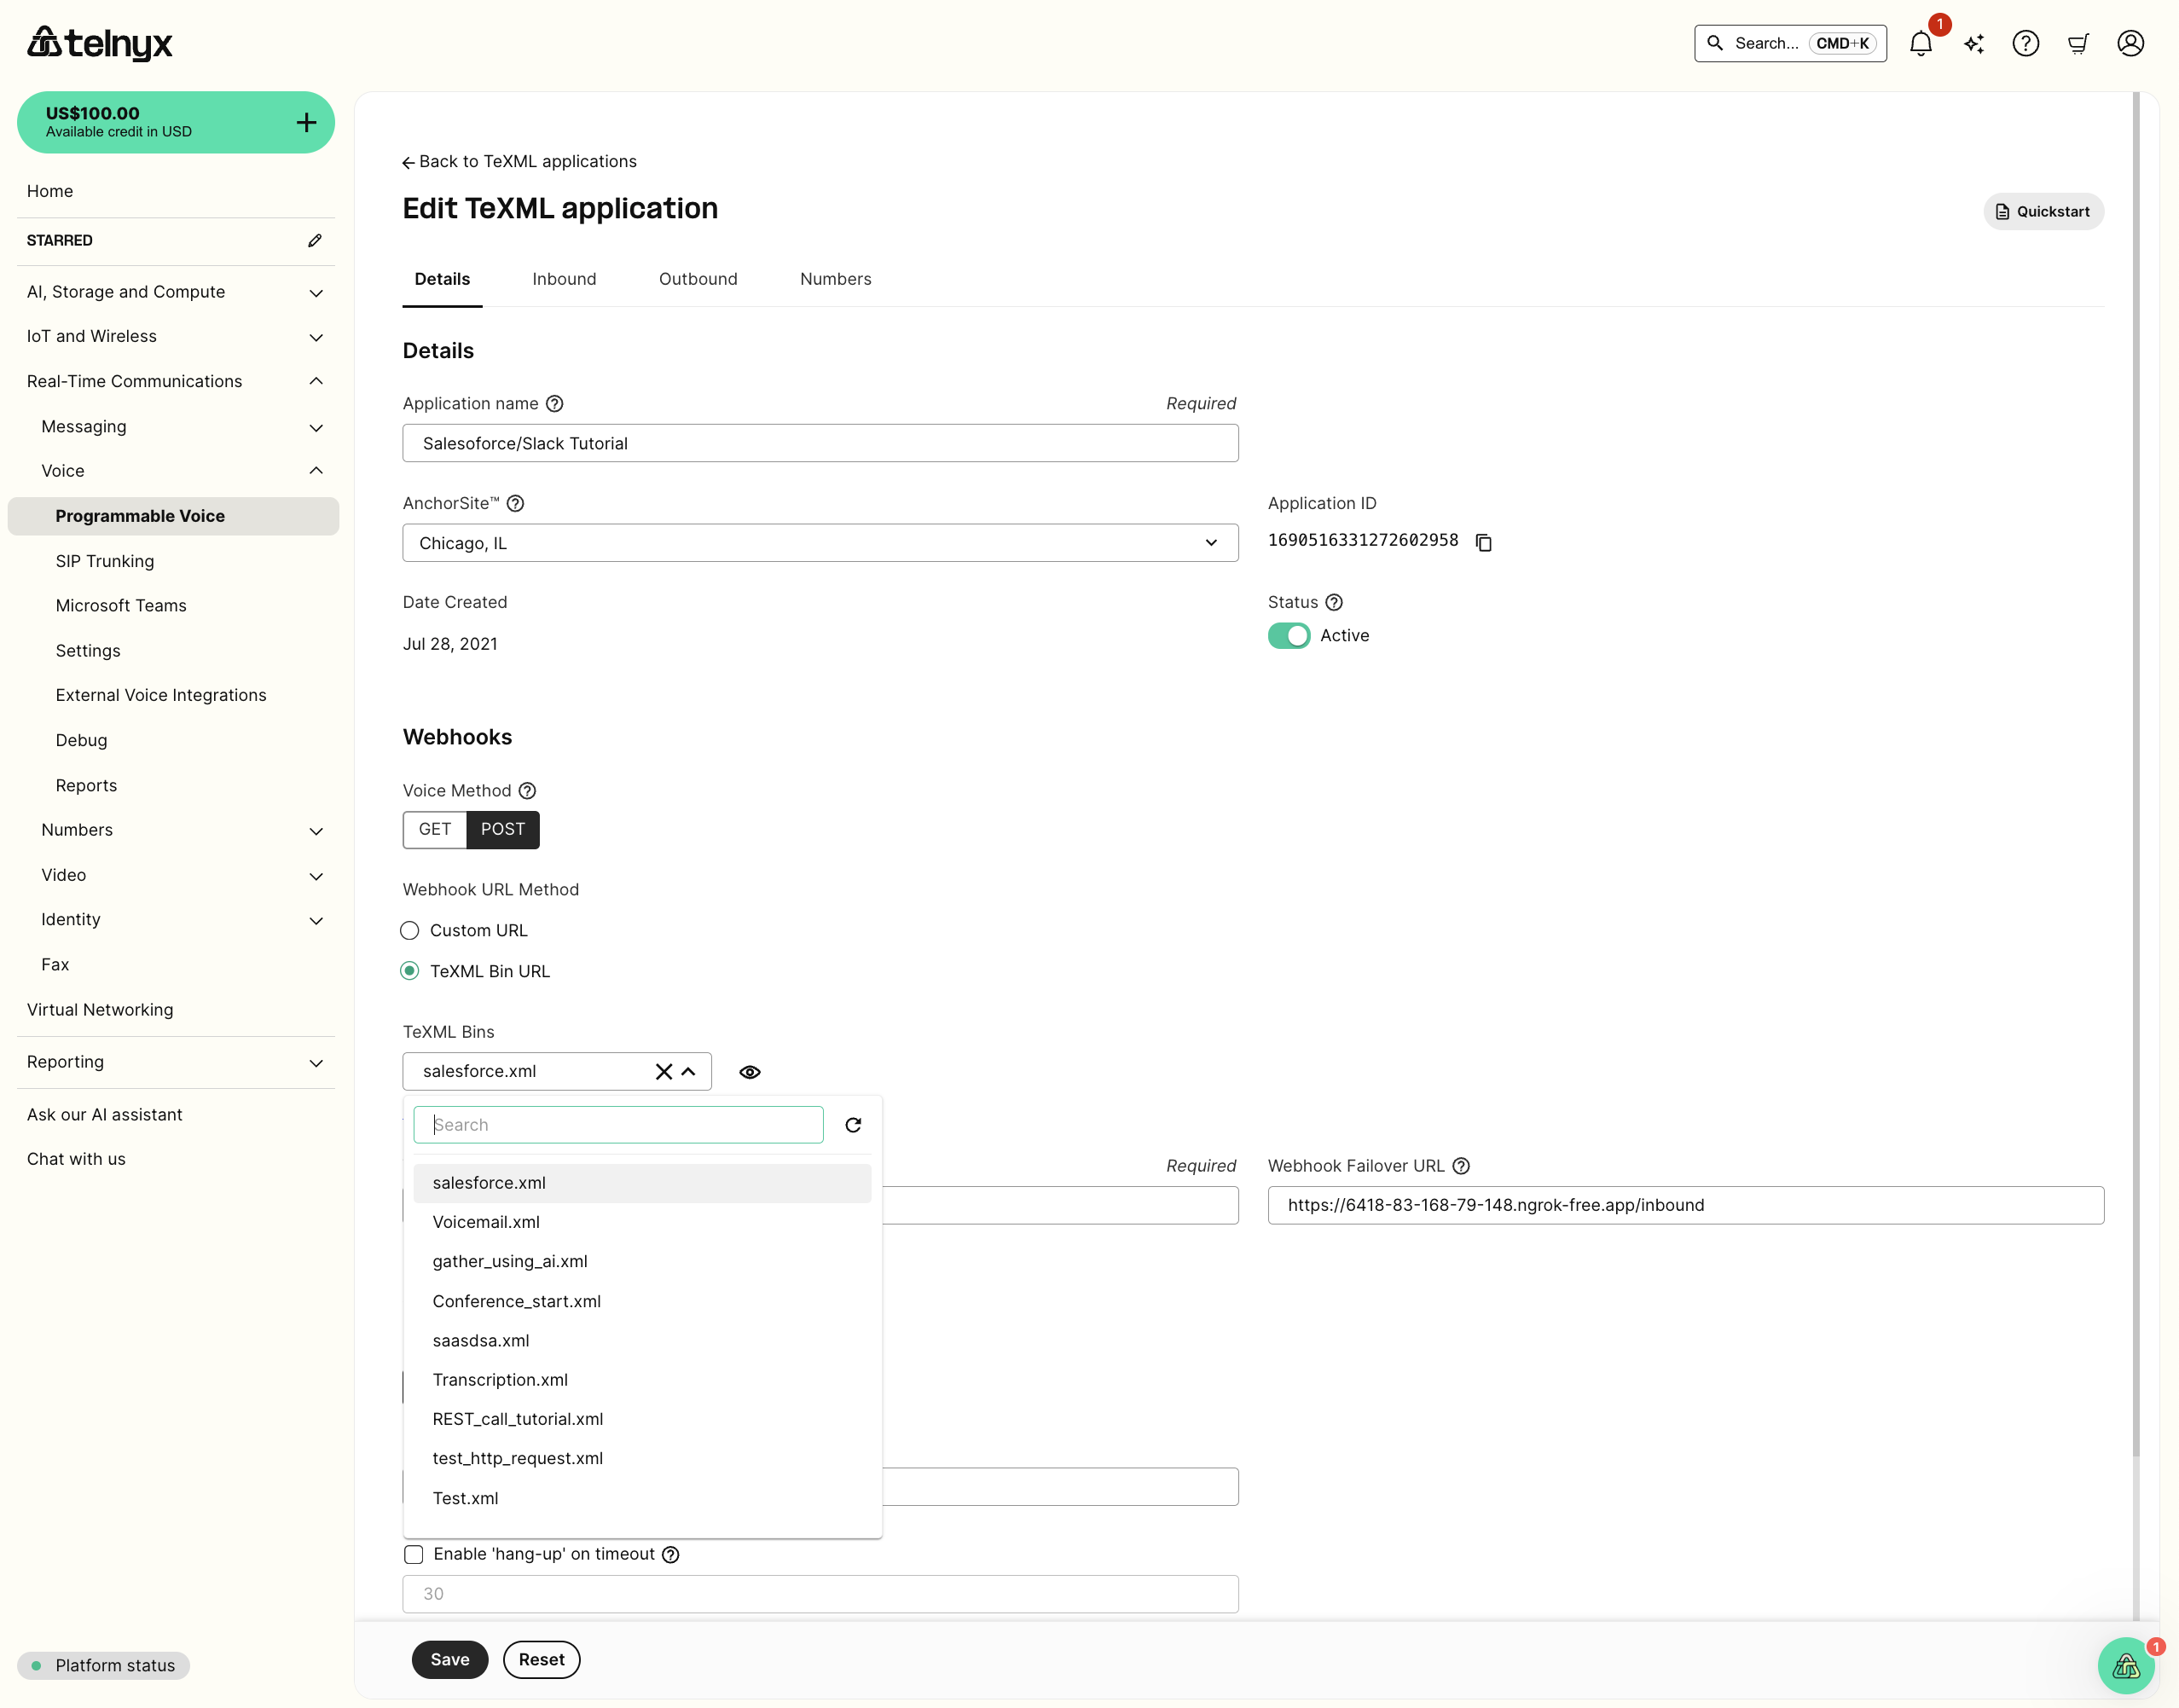The image size is (2179, 1708).
Task: Edit the STARRED section with the pencil icon
Action: [x=314, y=240]
